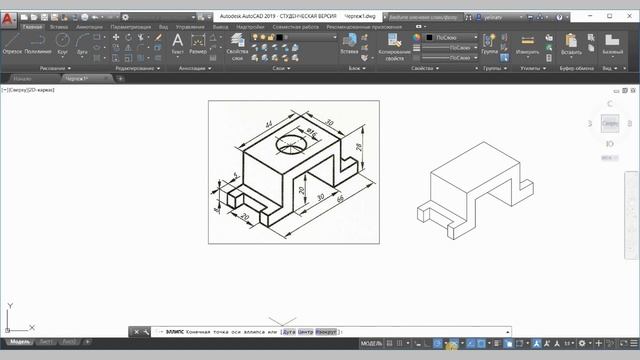Select the Размер dimension tool
This screenshot has height=360, width=640.
tap(198, 44)
